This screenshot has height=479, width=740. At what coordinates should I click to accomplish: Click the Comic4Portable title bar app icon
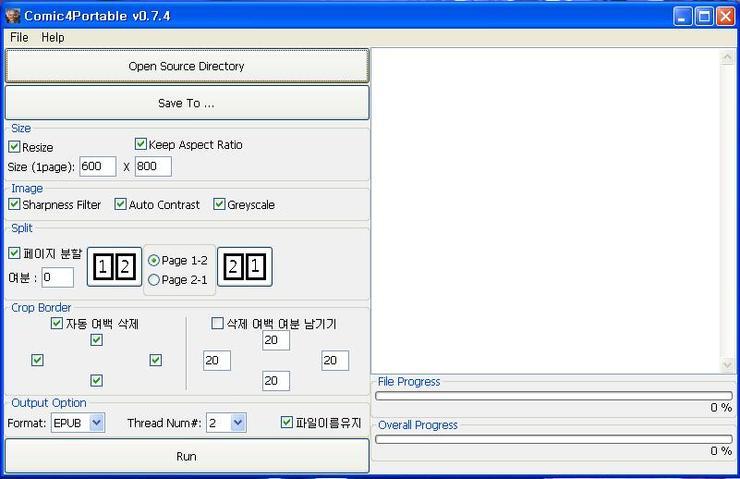click(x=13, y=15)
